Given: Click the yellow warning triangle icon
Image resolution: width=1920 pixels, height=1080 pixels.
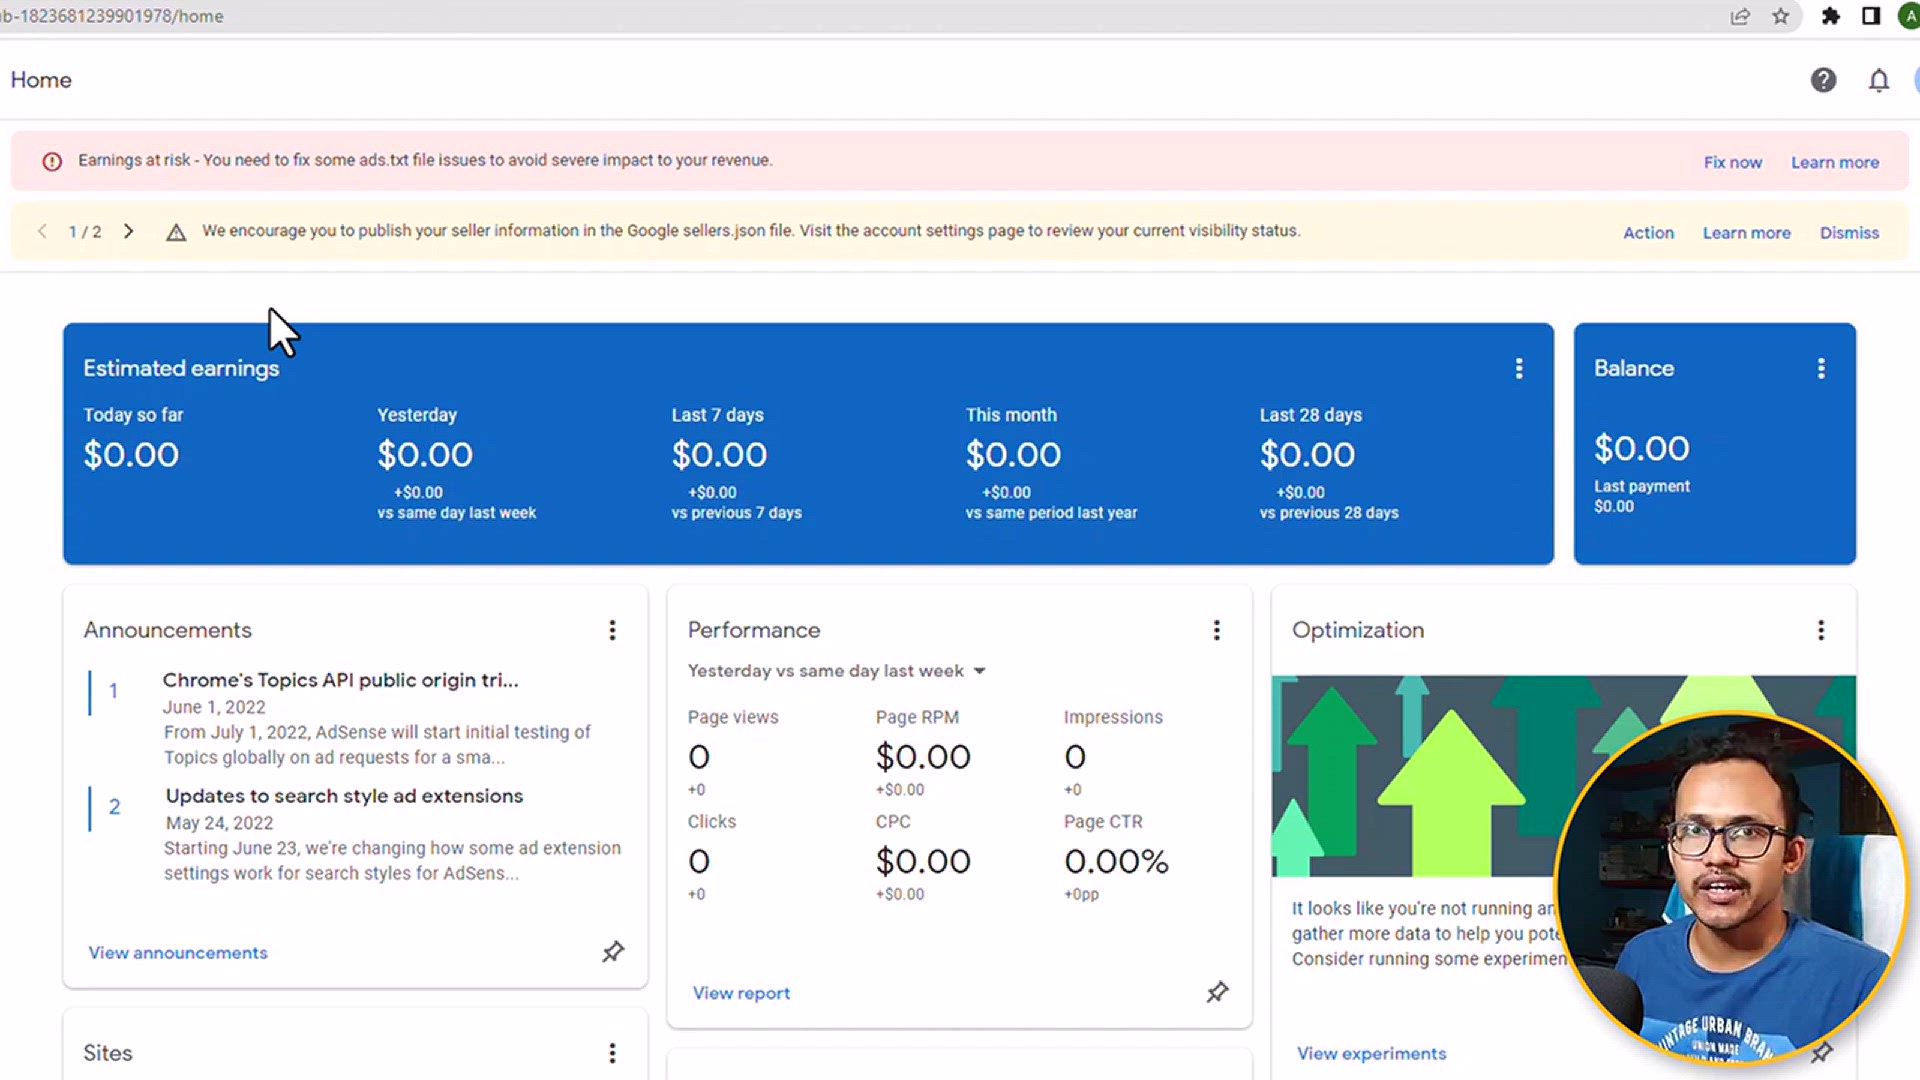Looking at the screenshot, I should pos(176,232).
